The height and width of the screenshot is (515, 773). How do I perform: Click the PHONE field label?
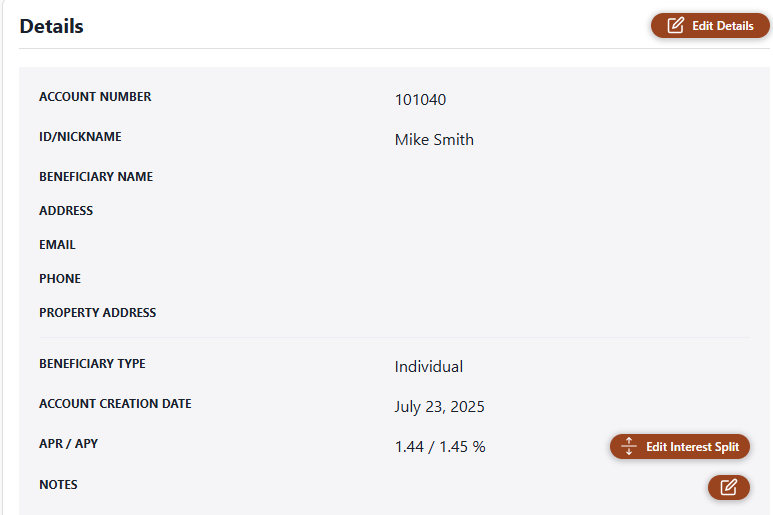(x=60, y=278)
